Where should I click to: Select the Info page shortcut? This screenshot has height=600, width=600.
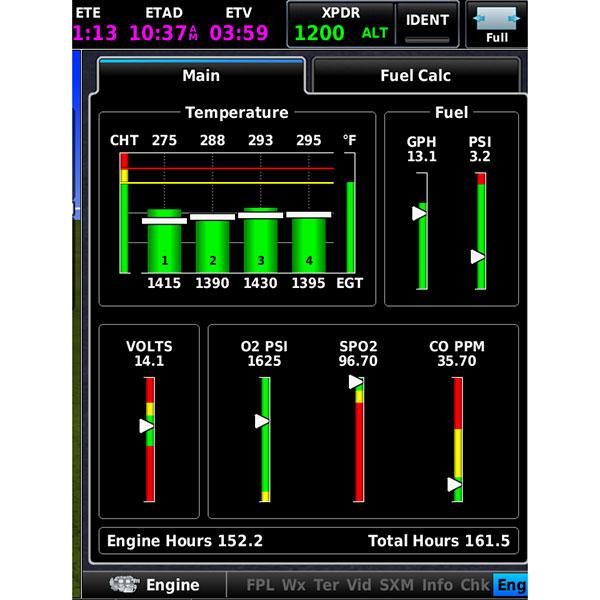pos(437,585)
